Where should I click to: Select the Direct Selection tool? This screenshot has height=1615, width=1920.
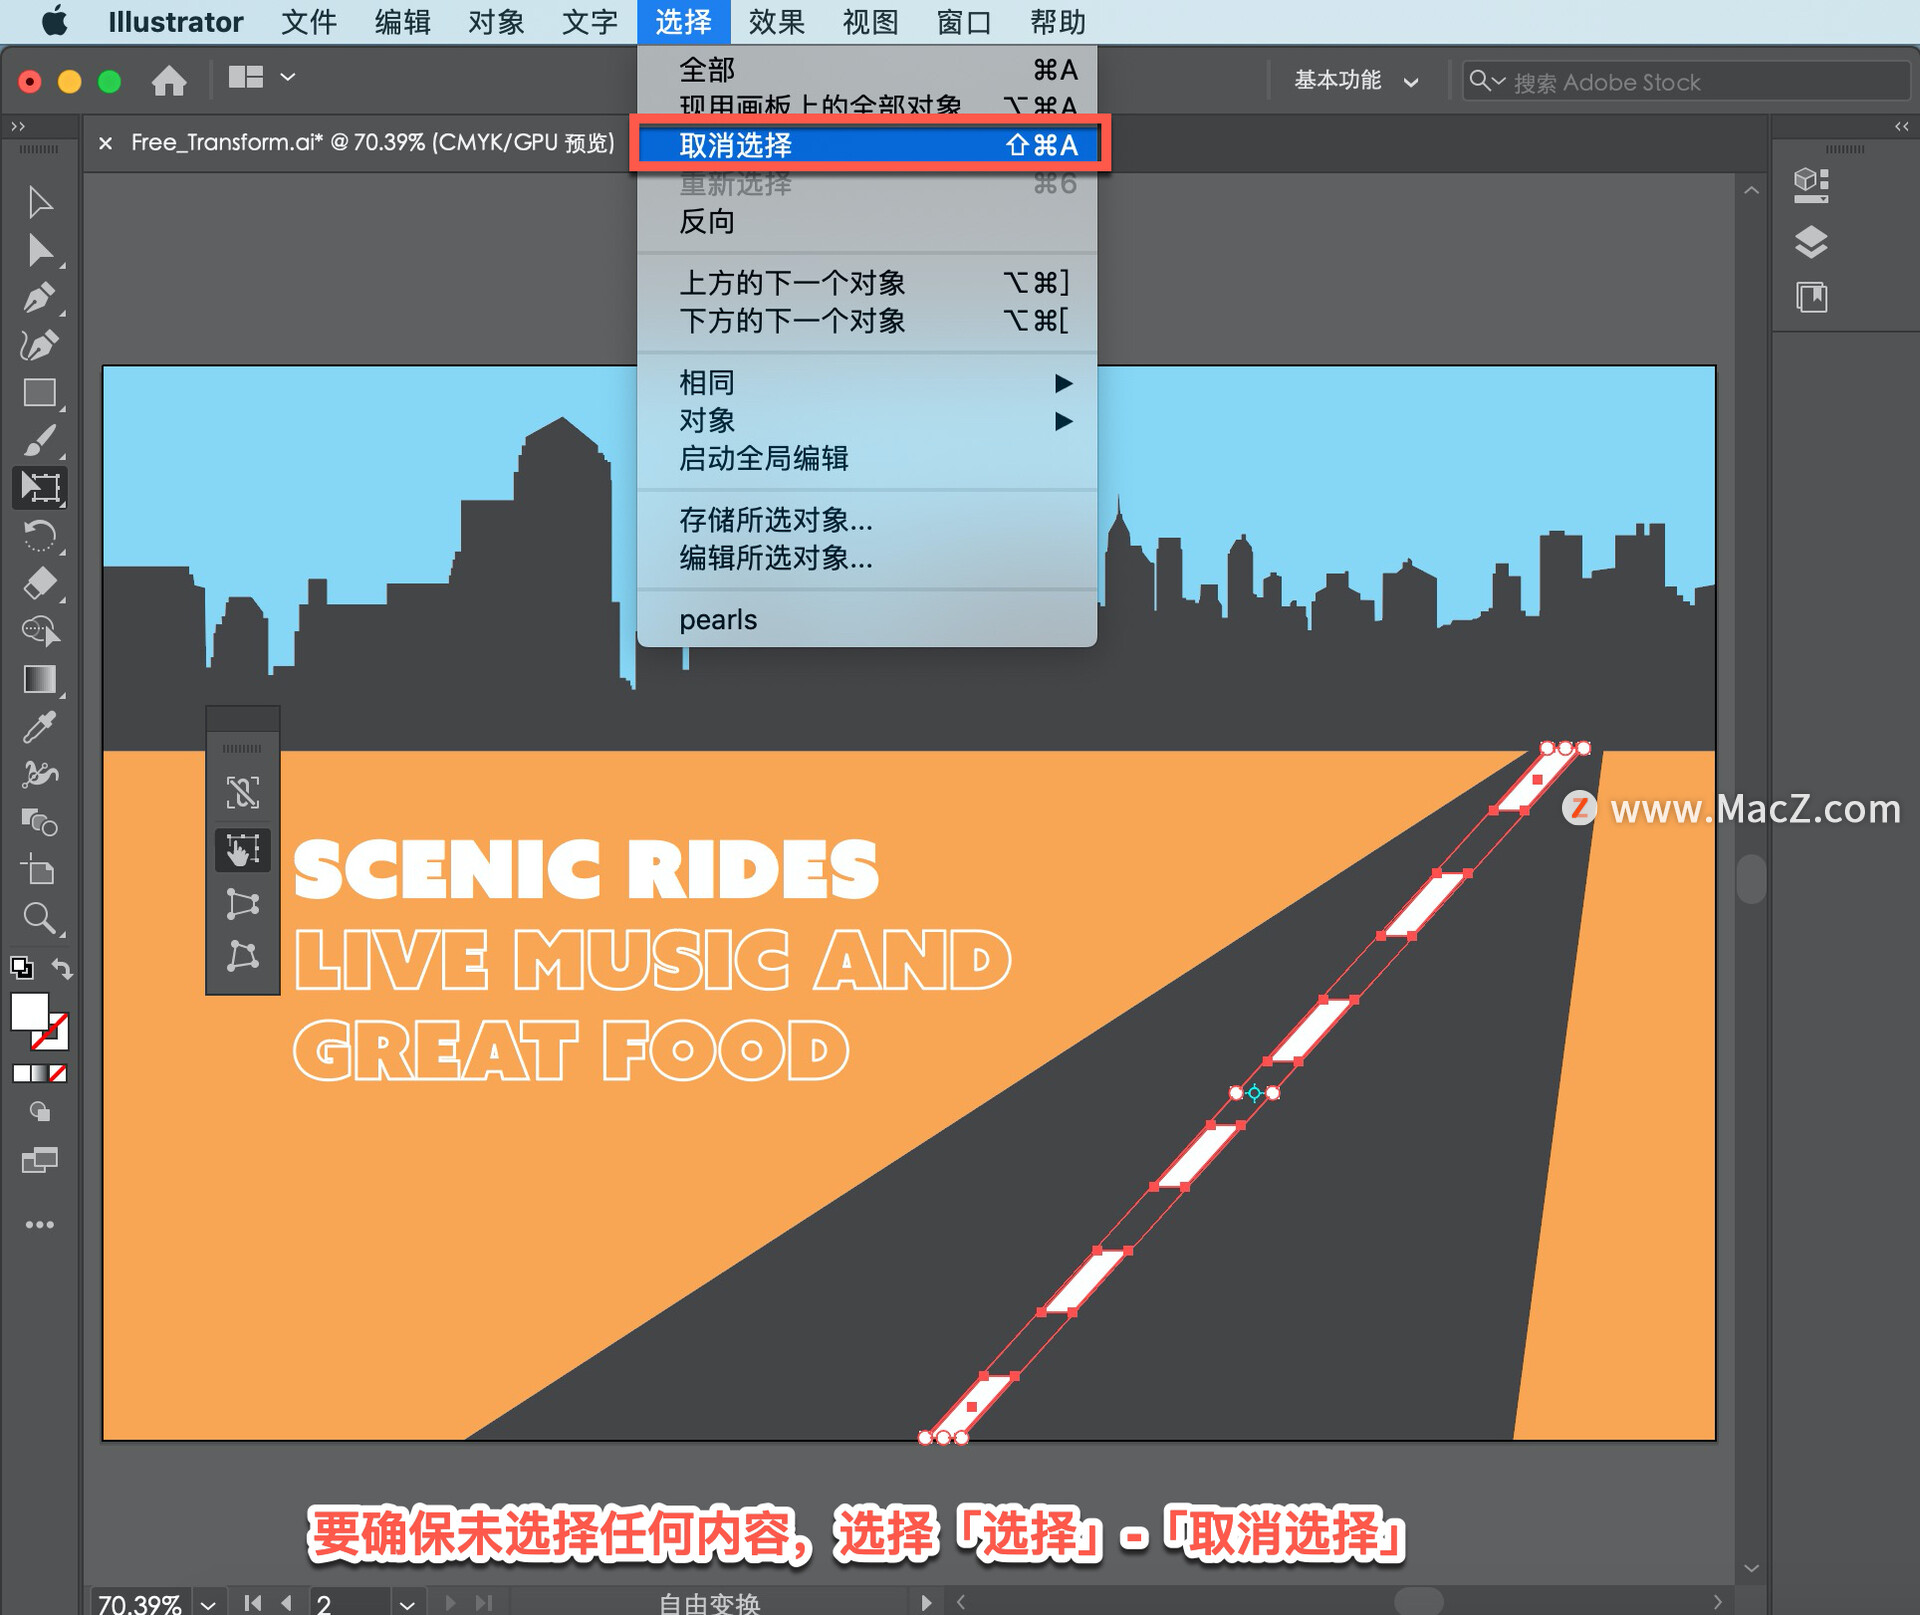(x=39, y=250)
